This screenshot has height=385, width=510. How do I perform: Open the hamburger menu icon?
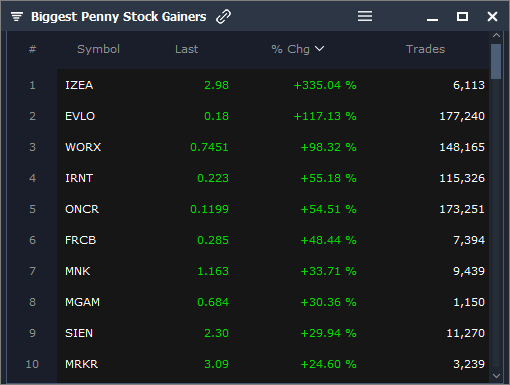(365, 16)
